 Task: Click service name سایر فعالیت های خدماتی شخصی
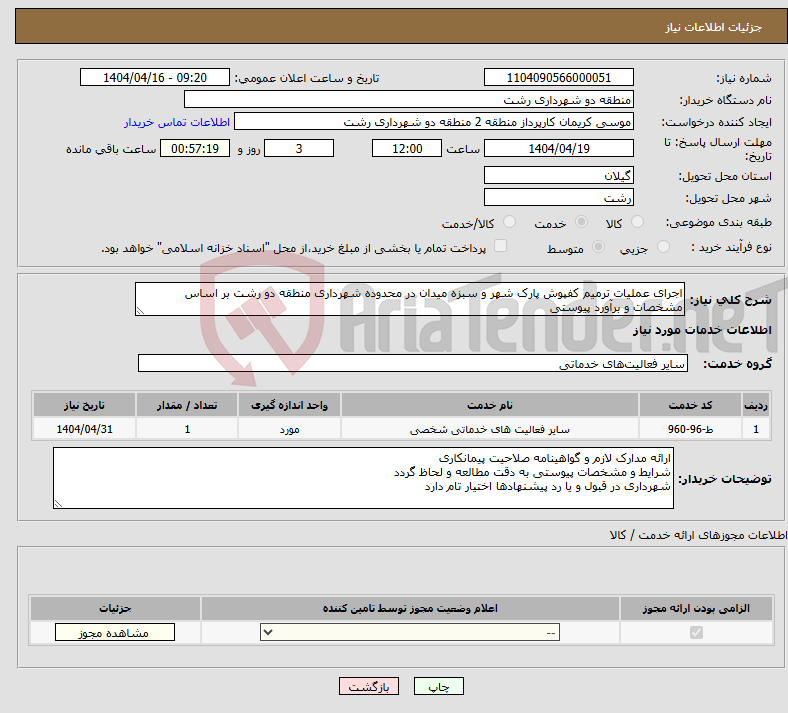[x=489, y=429]
